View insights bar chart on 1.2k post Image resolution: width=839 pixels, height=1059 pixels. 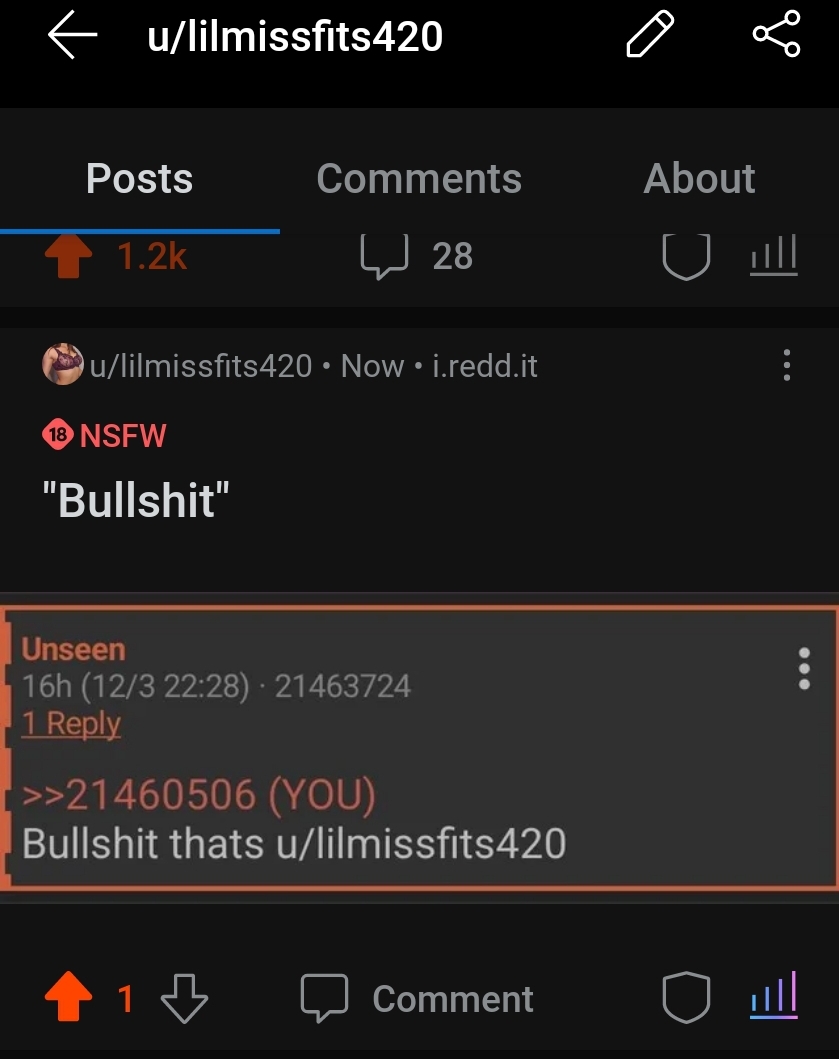[x=774, y=255]
